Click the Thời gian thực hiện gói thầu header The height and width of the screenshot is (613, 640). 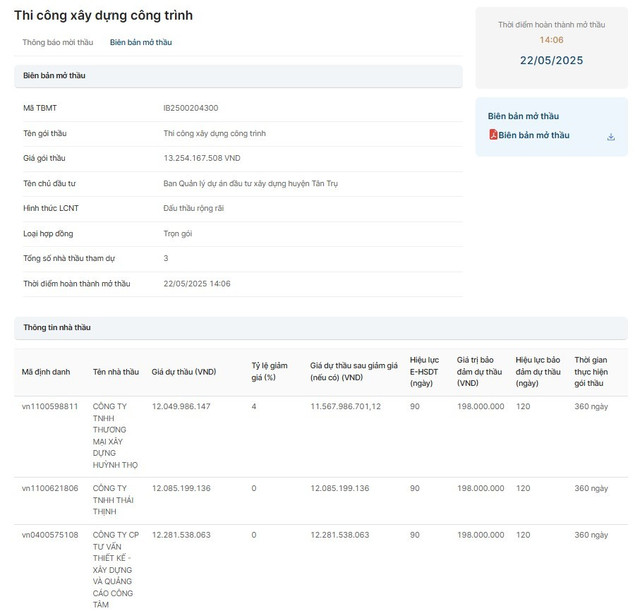(591, 371)
